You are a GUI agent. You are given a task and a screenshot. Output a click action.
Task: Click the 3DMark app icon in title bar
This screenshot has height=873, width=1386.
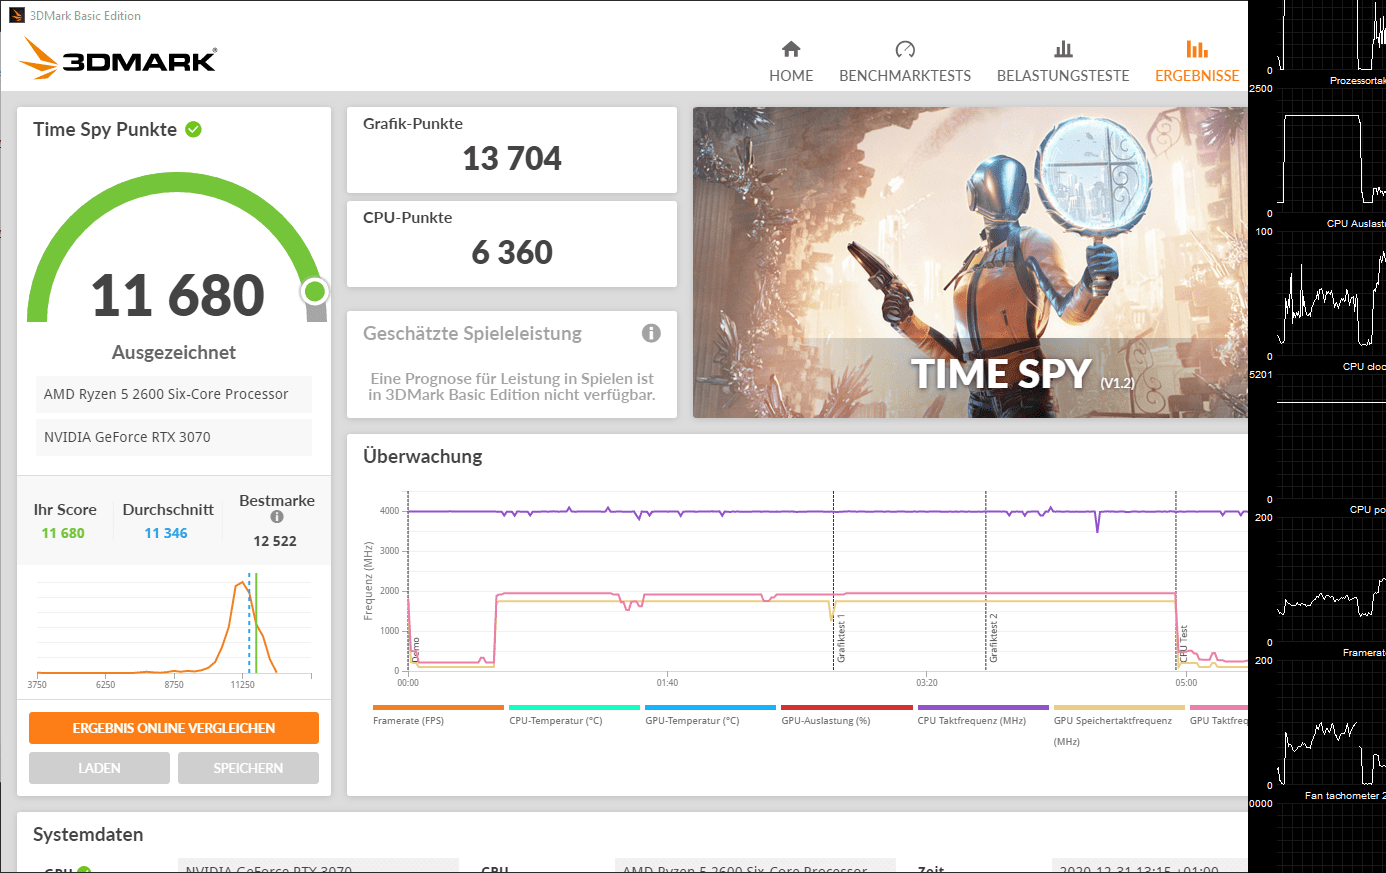[x=17, y=15]
